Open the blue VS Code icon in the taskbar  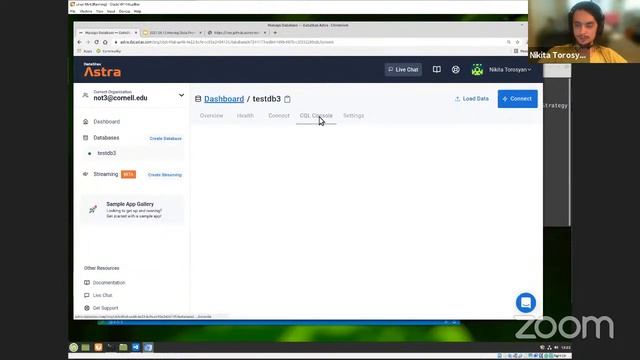[136, 347]
